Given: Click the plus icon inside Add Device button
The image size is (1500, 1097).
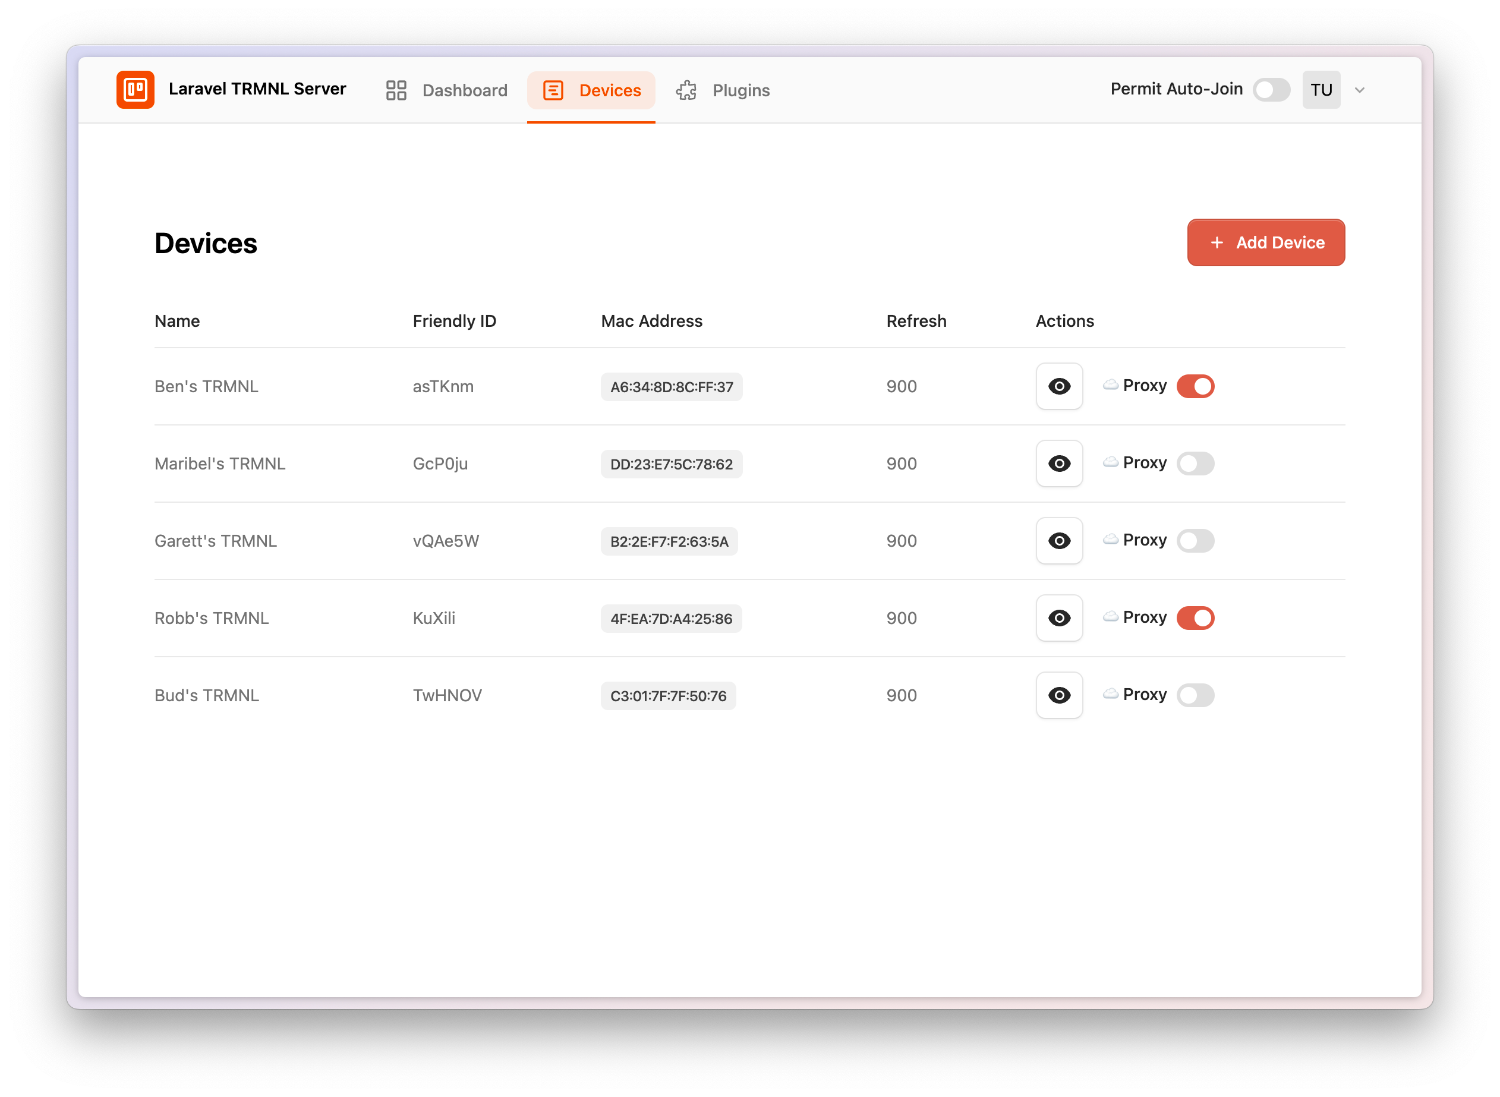Looking at the screenshot, I should [1216, 242].
